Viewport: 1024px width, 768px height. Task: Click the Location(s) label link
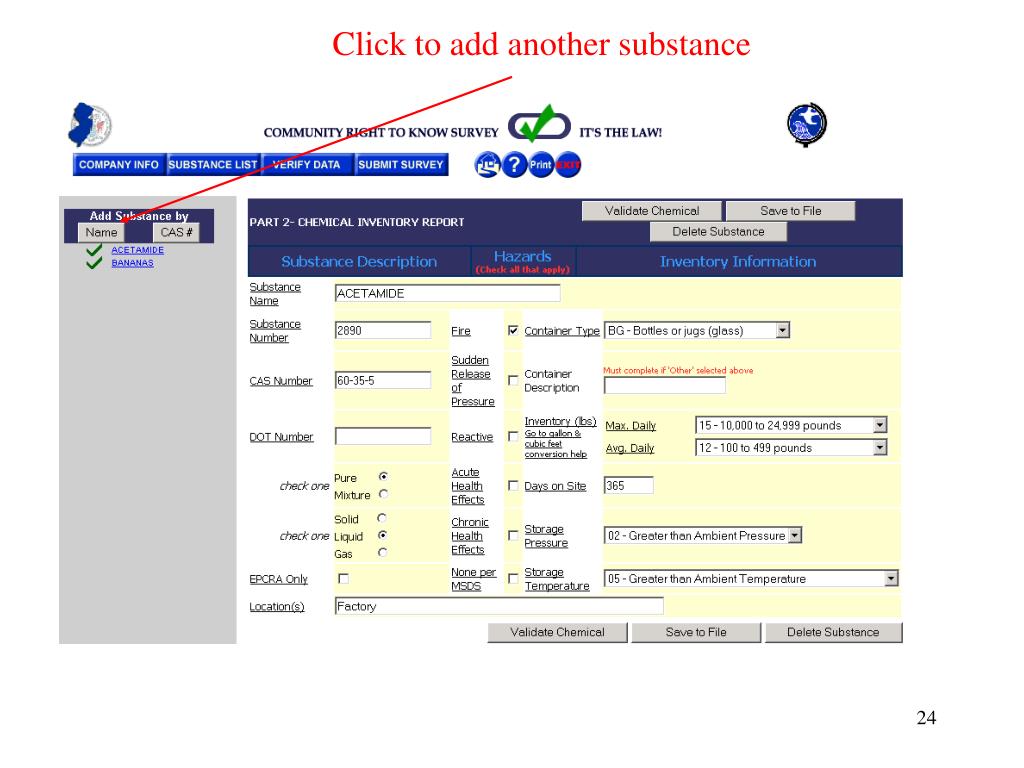point(277,607)
